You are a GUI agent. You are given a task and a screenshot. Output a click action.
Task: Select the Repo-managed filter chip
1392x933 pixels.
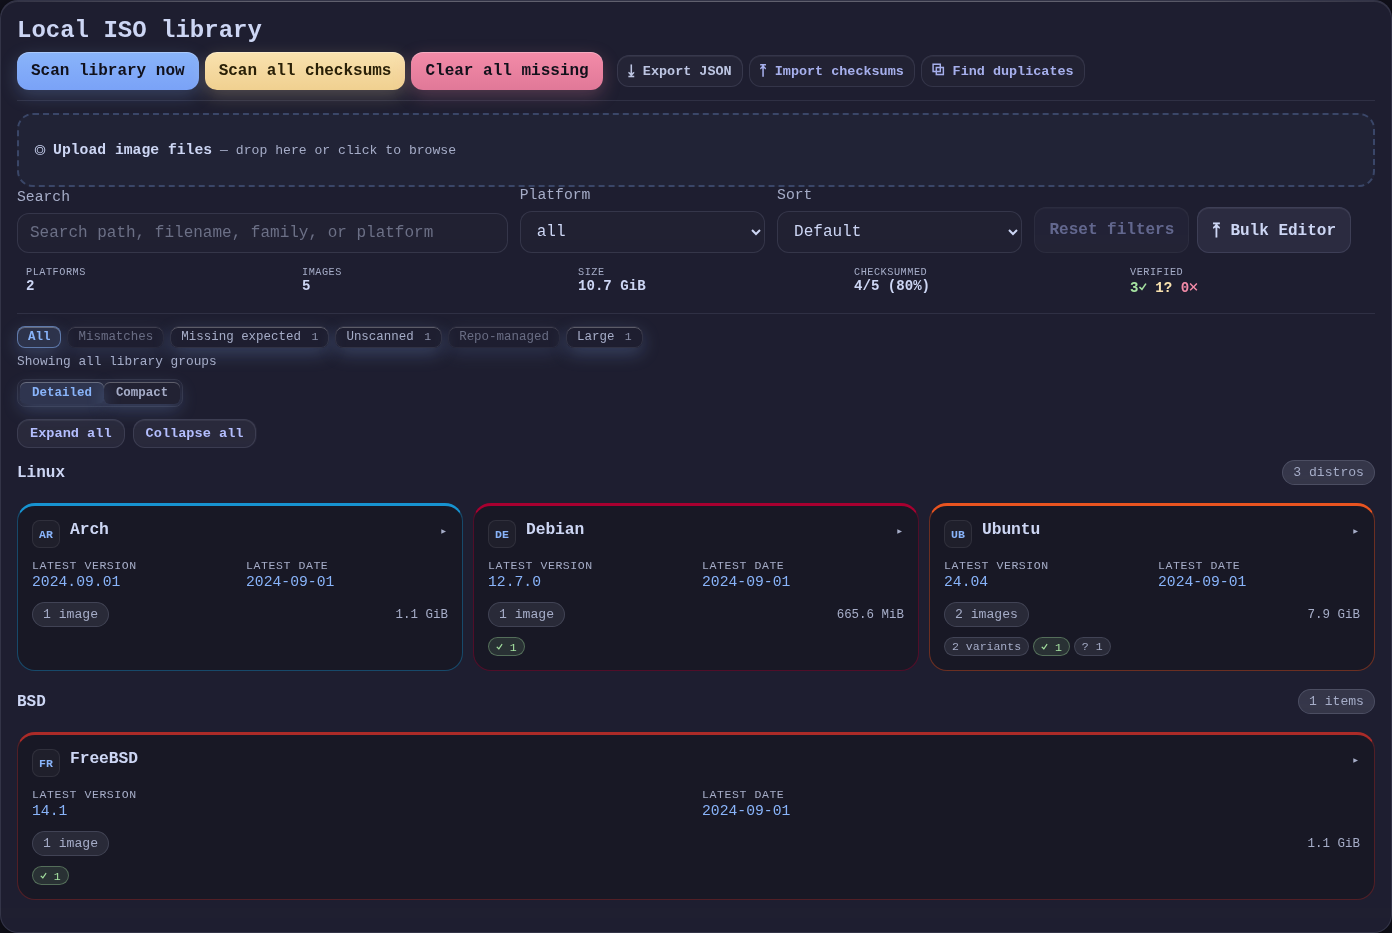504,337
